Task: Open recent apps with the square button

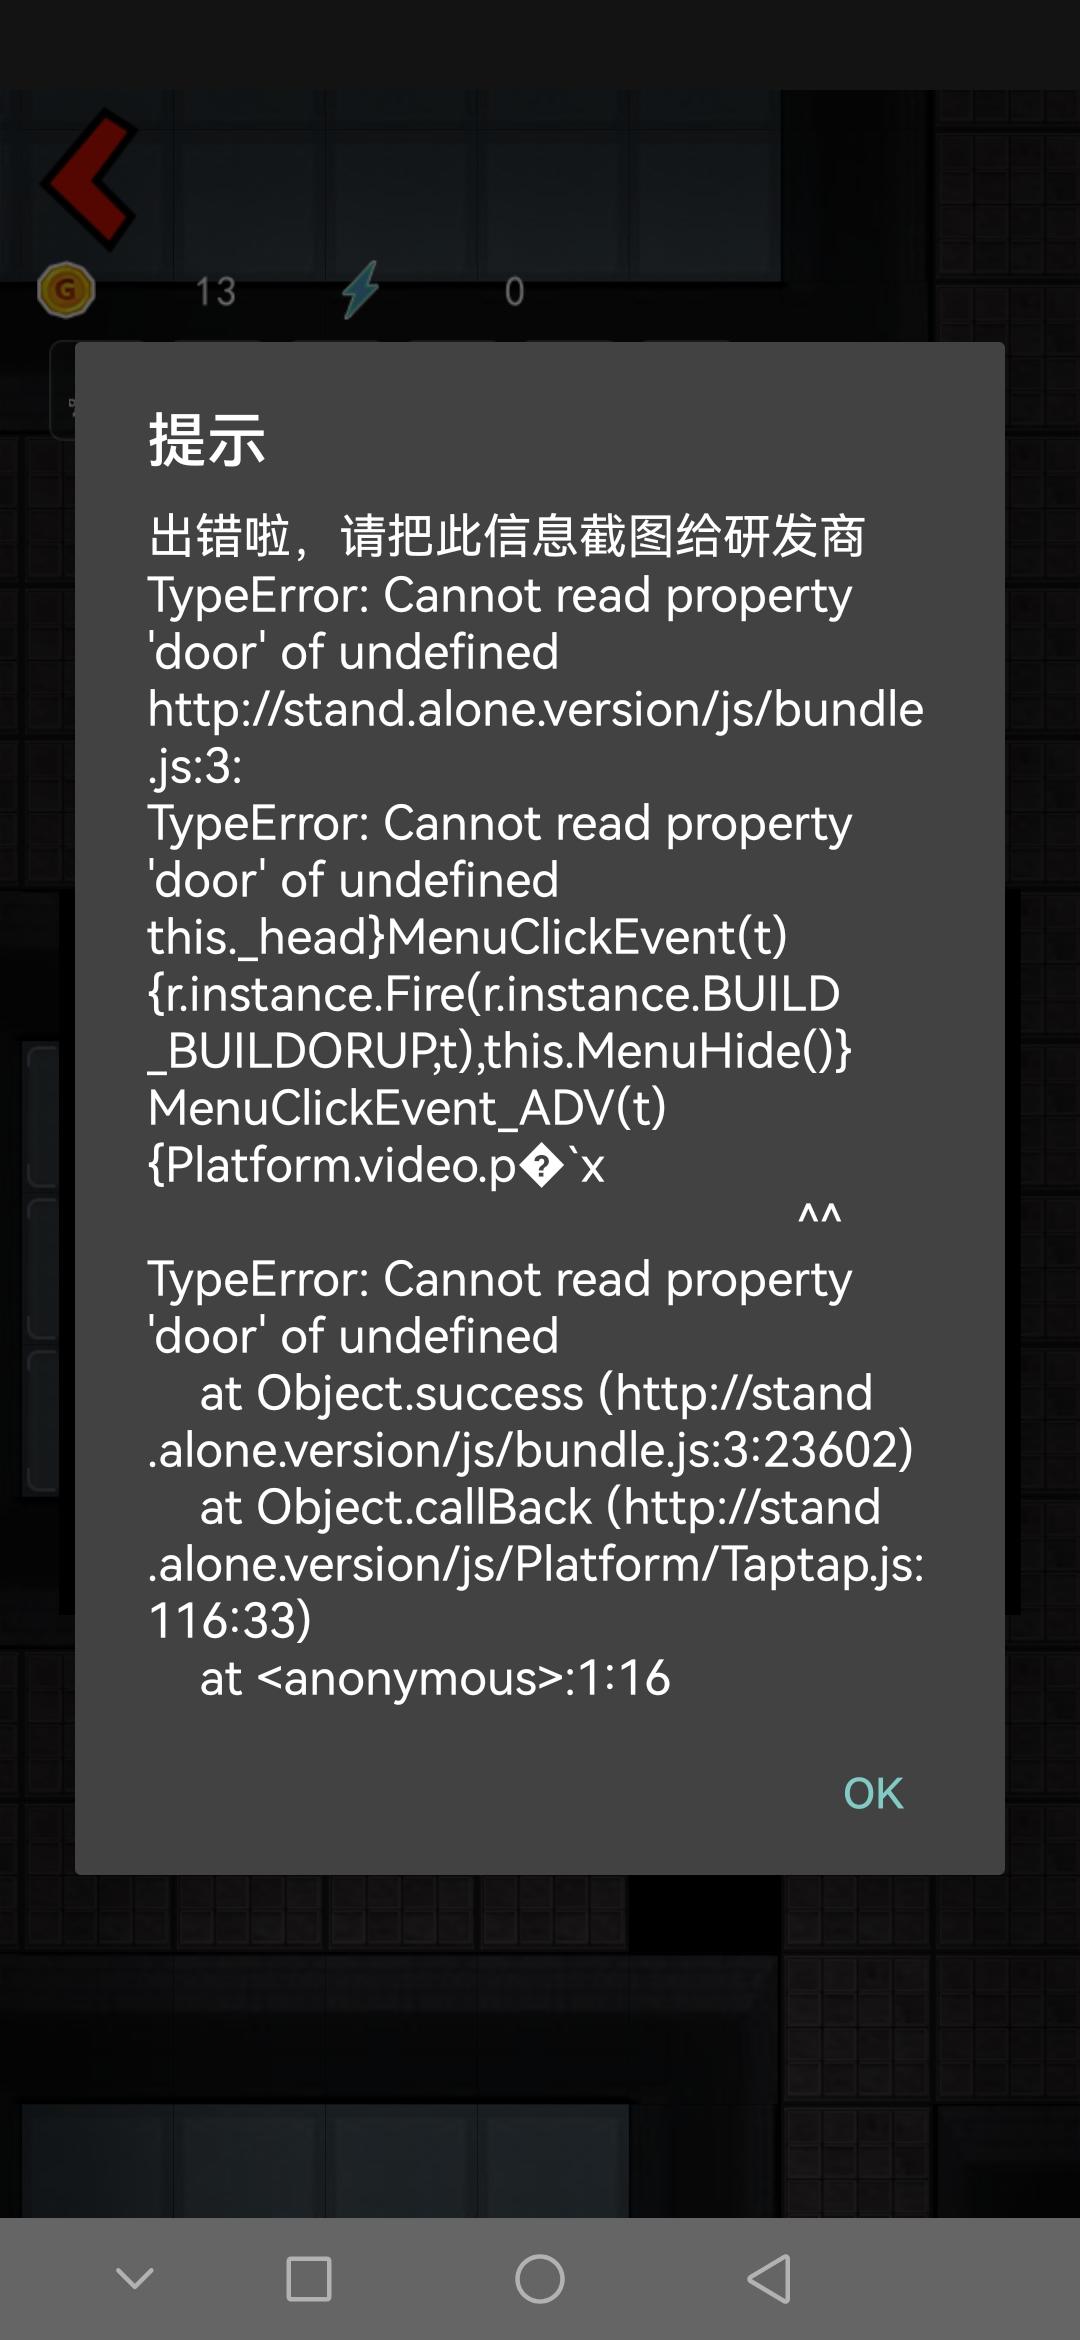Action: [308, 2279]
